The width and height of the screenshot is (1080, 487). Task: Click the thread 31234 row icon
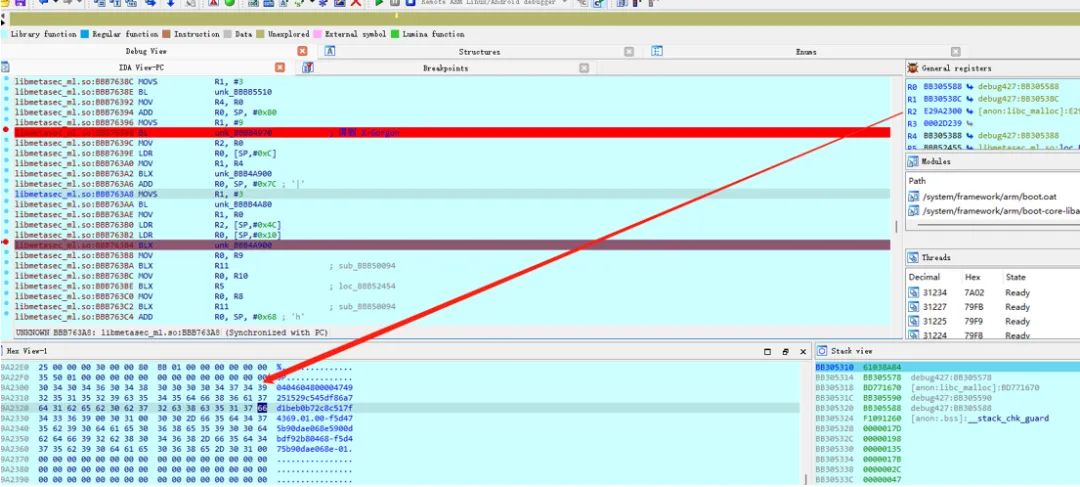pos(914,293)
